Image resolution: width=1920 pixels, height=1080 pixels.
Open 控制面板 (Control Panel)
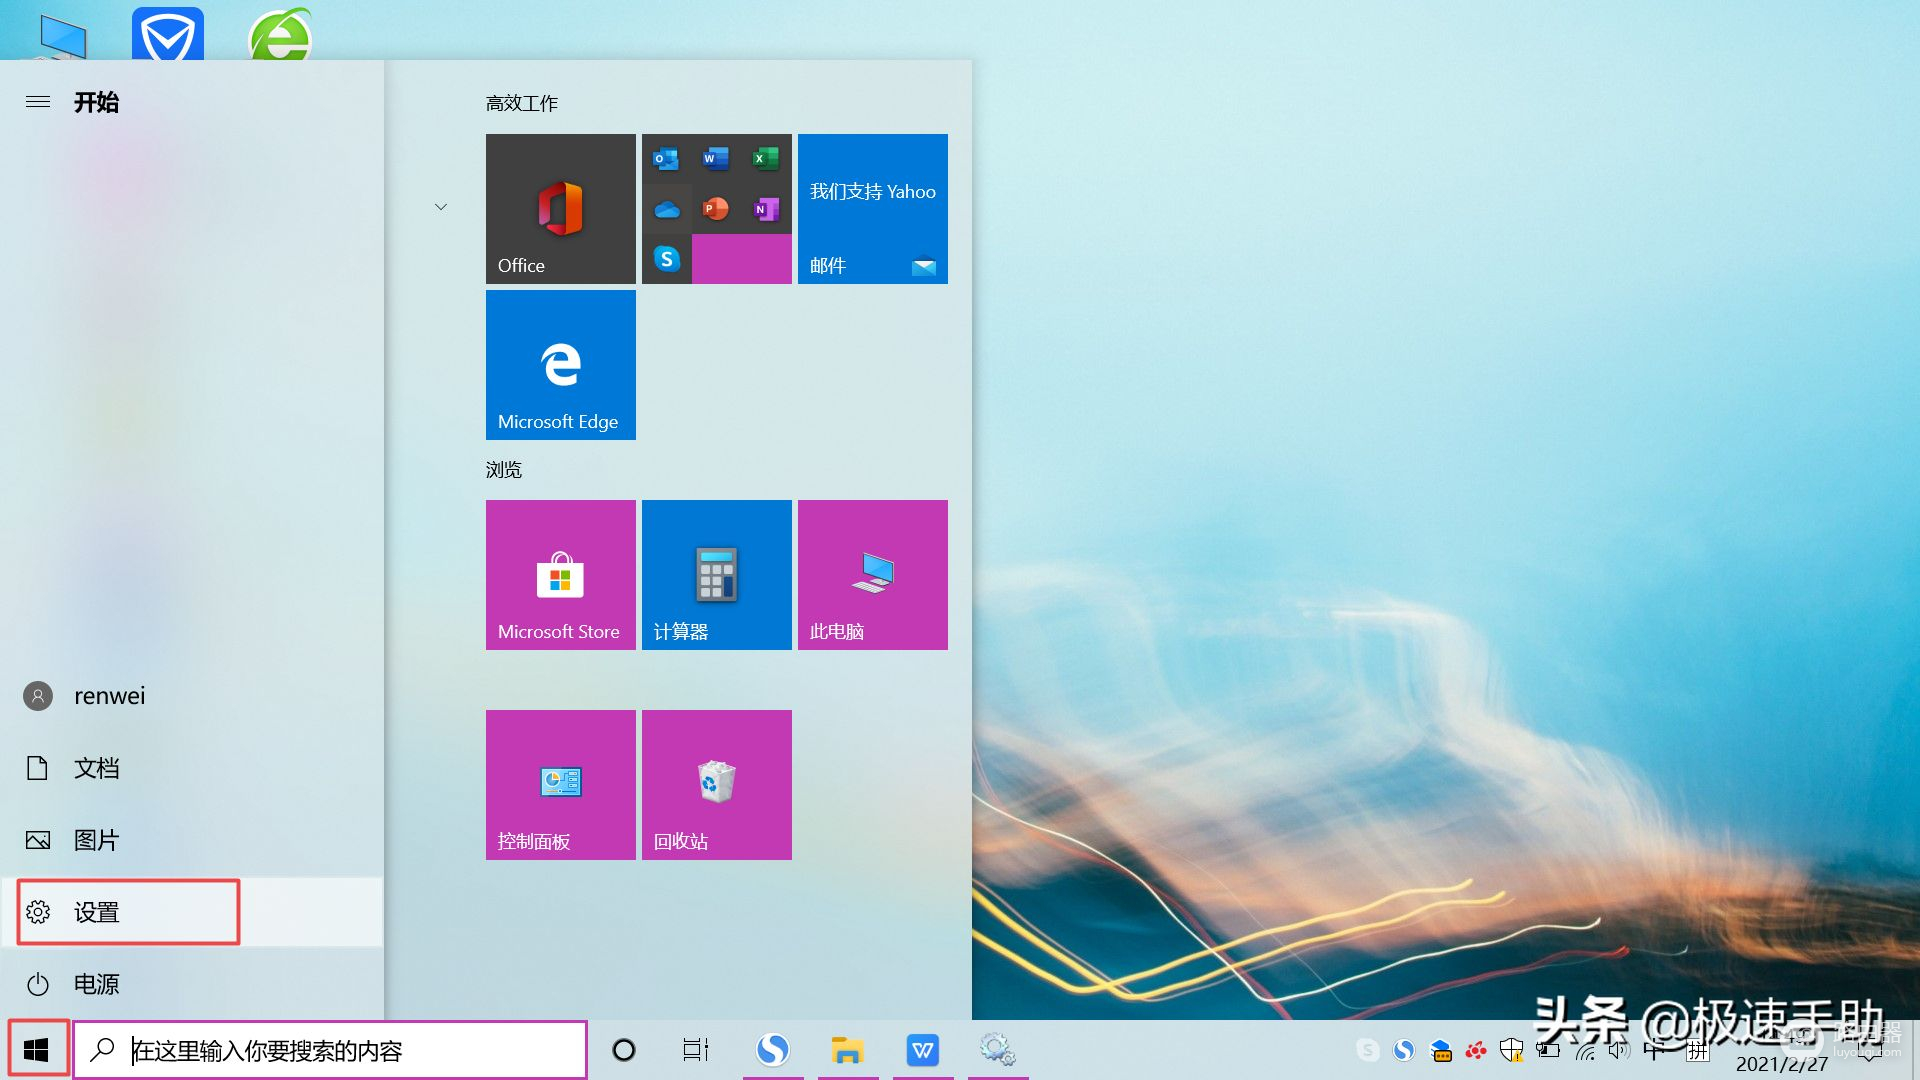click(x=559, y=783)
